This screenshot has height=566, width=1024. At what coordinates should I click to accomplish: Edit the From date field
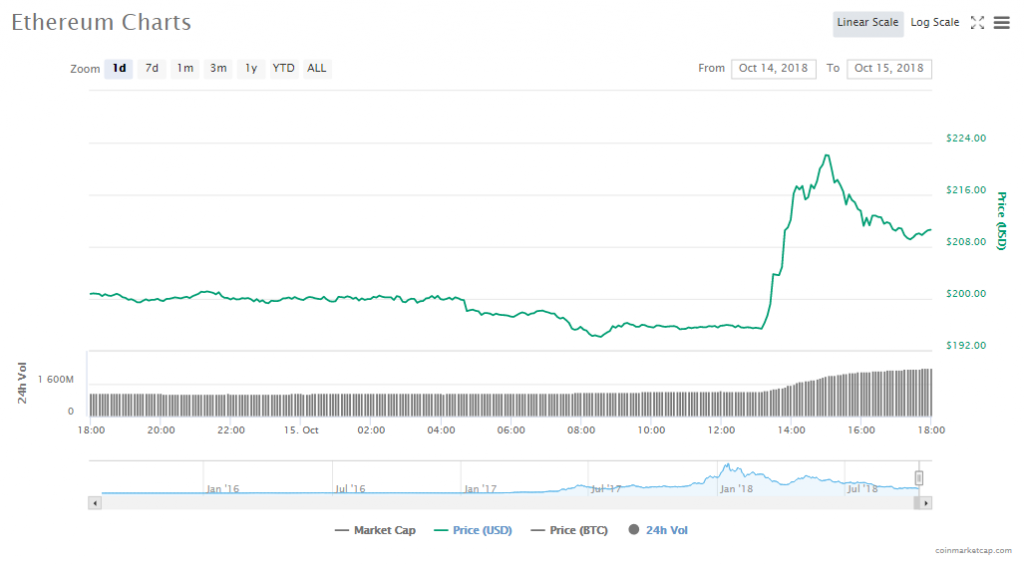773,69
